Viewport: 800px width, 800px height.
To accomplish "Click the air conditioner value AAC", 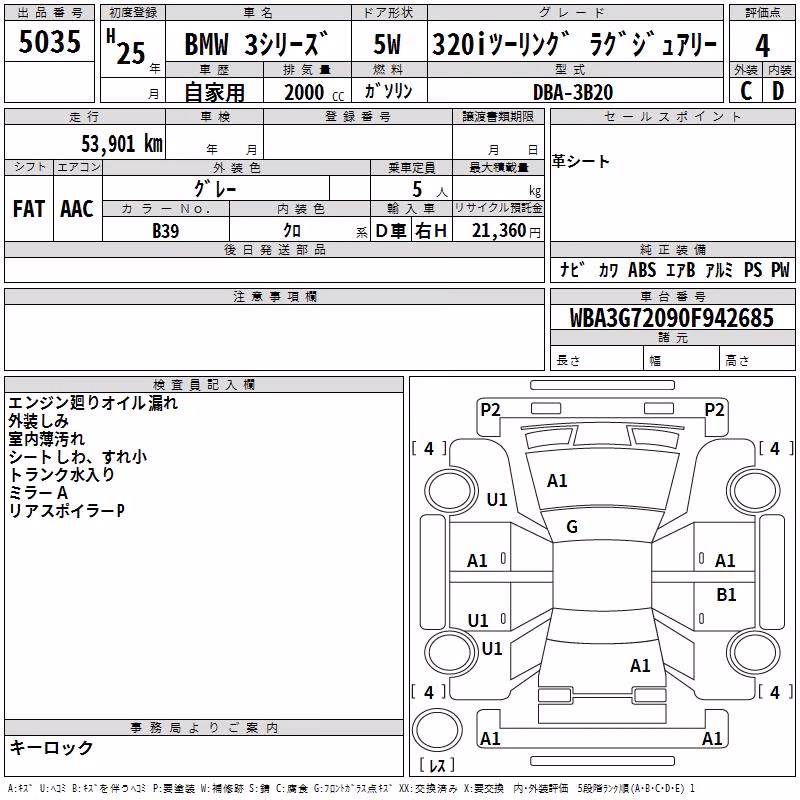I will (77, 209).
